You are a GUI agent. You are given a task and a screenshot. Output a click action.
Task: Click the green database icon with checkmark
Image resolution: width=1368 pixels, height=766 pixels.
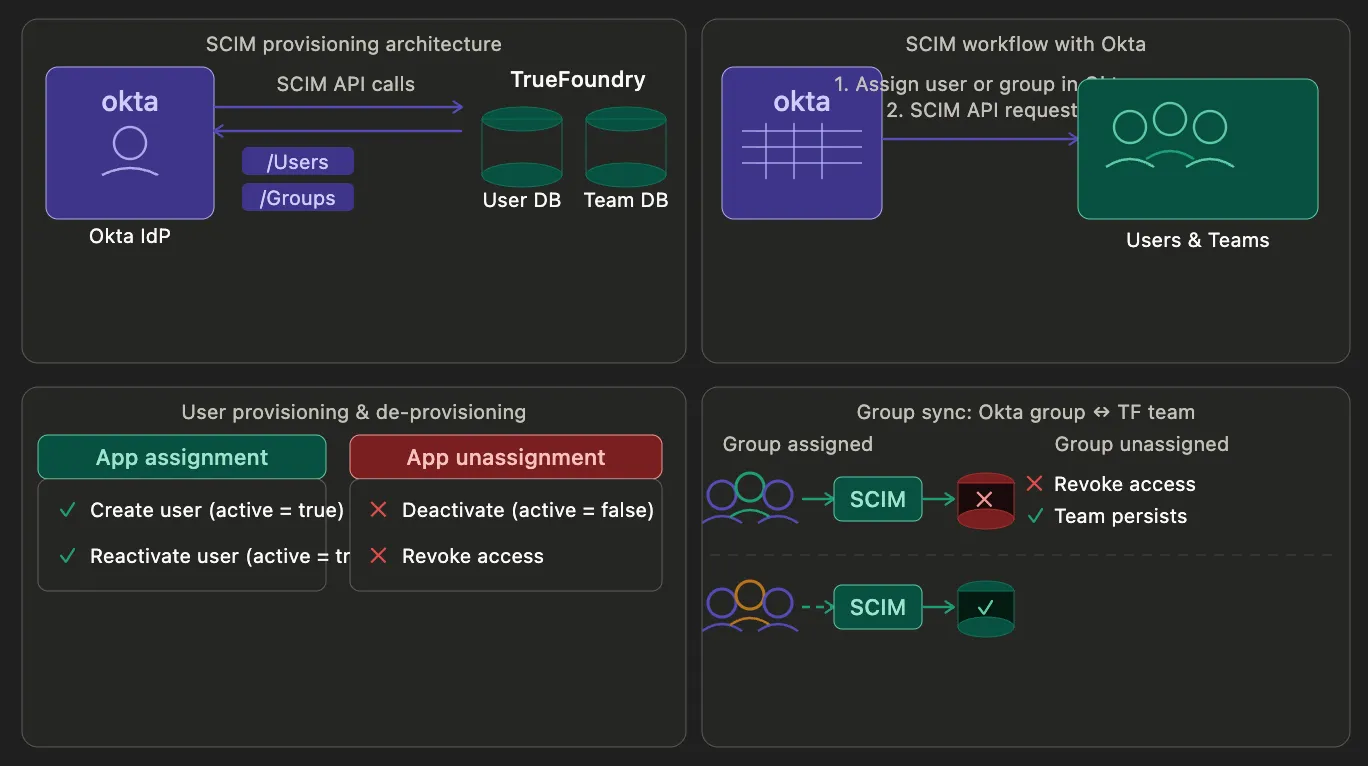[x=986, y=608]
